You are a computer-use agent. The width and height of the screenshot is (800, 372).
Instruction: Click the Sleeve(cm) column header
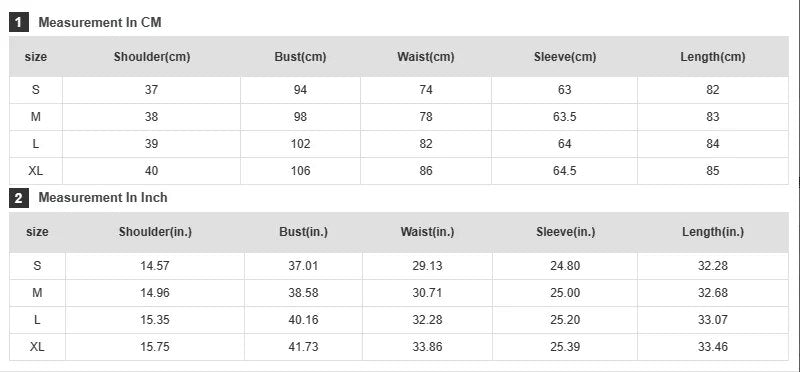[565, 57]
